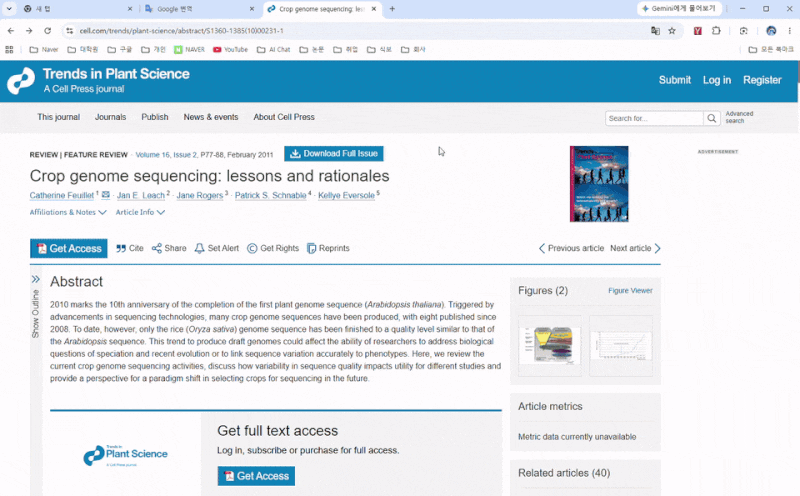Open the AI Chat bookmark folder
This screenshot has width=800, height=496.
(273, 49)
